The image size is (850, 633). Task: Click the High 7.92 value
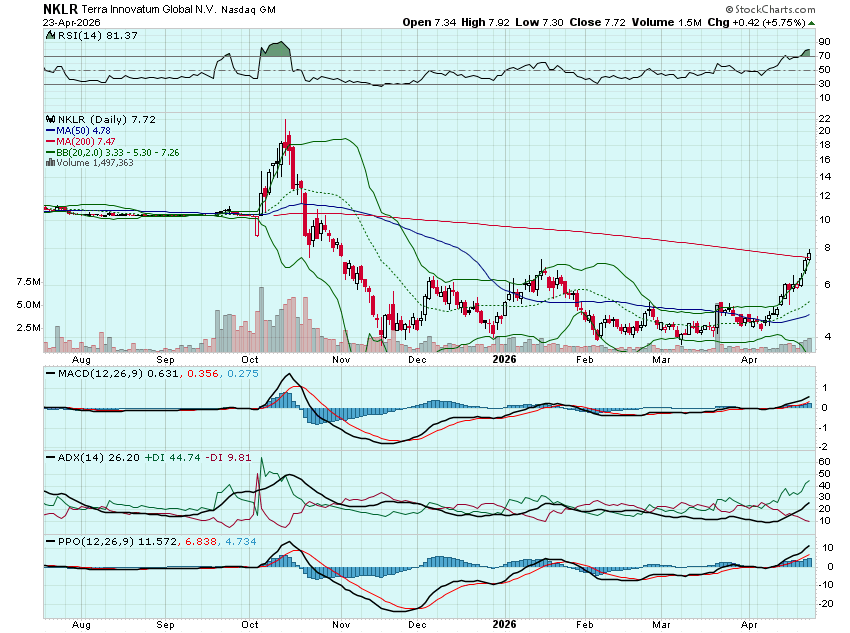click(486, 23)
